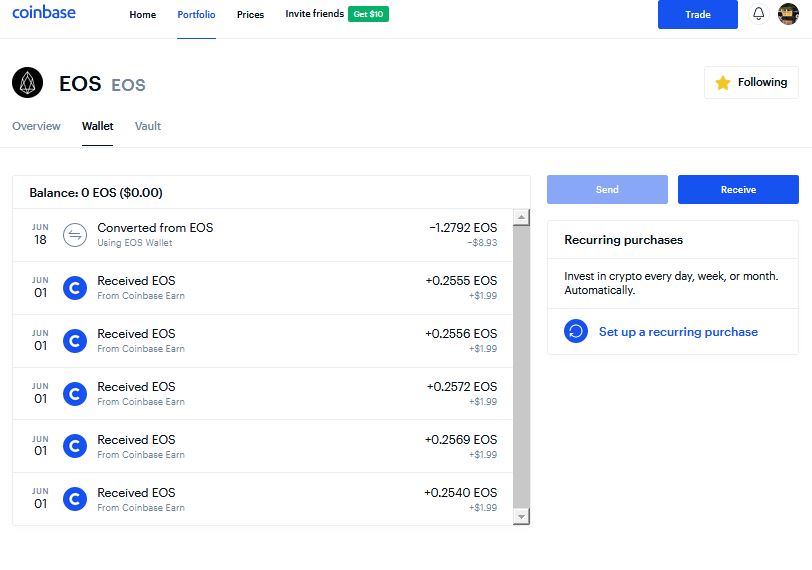Screen dimensions: 812x570
Task: Click the -$8.93 value
Action: (x=482, y=243)
